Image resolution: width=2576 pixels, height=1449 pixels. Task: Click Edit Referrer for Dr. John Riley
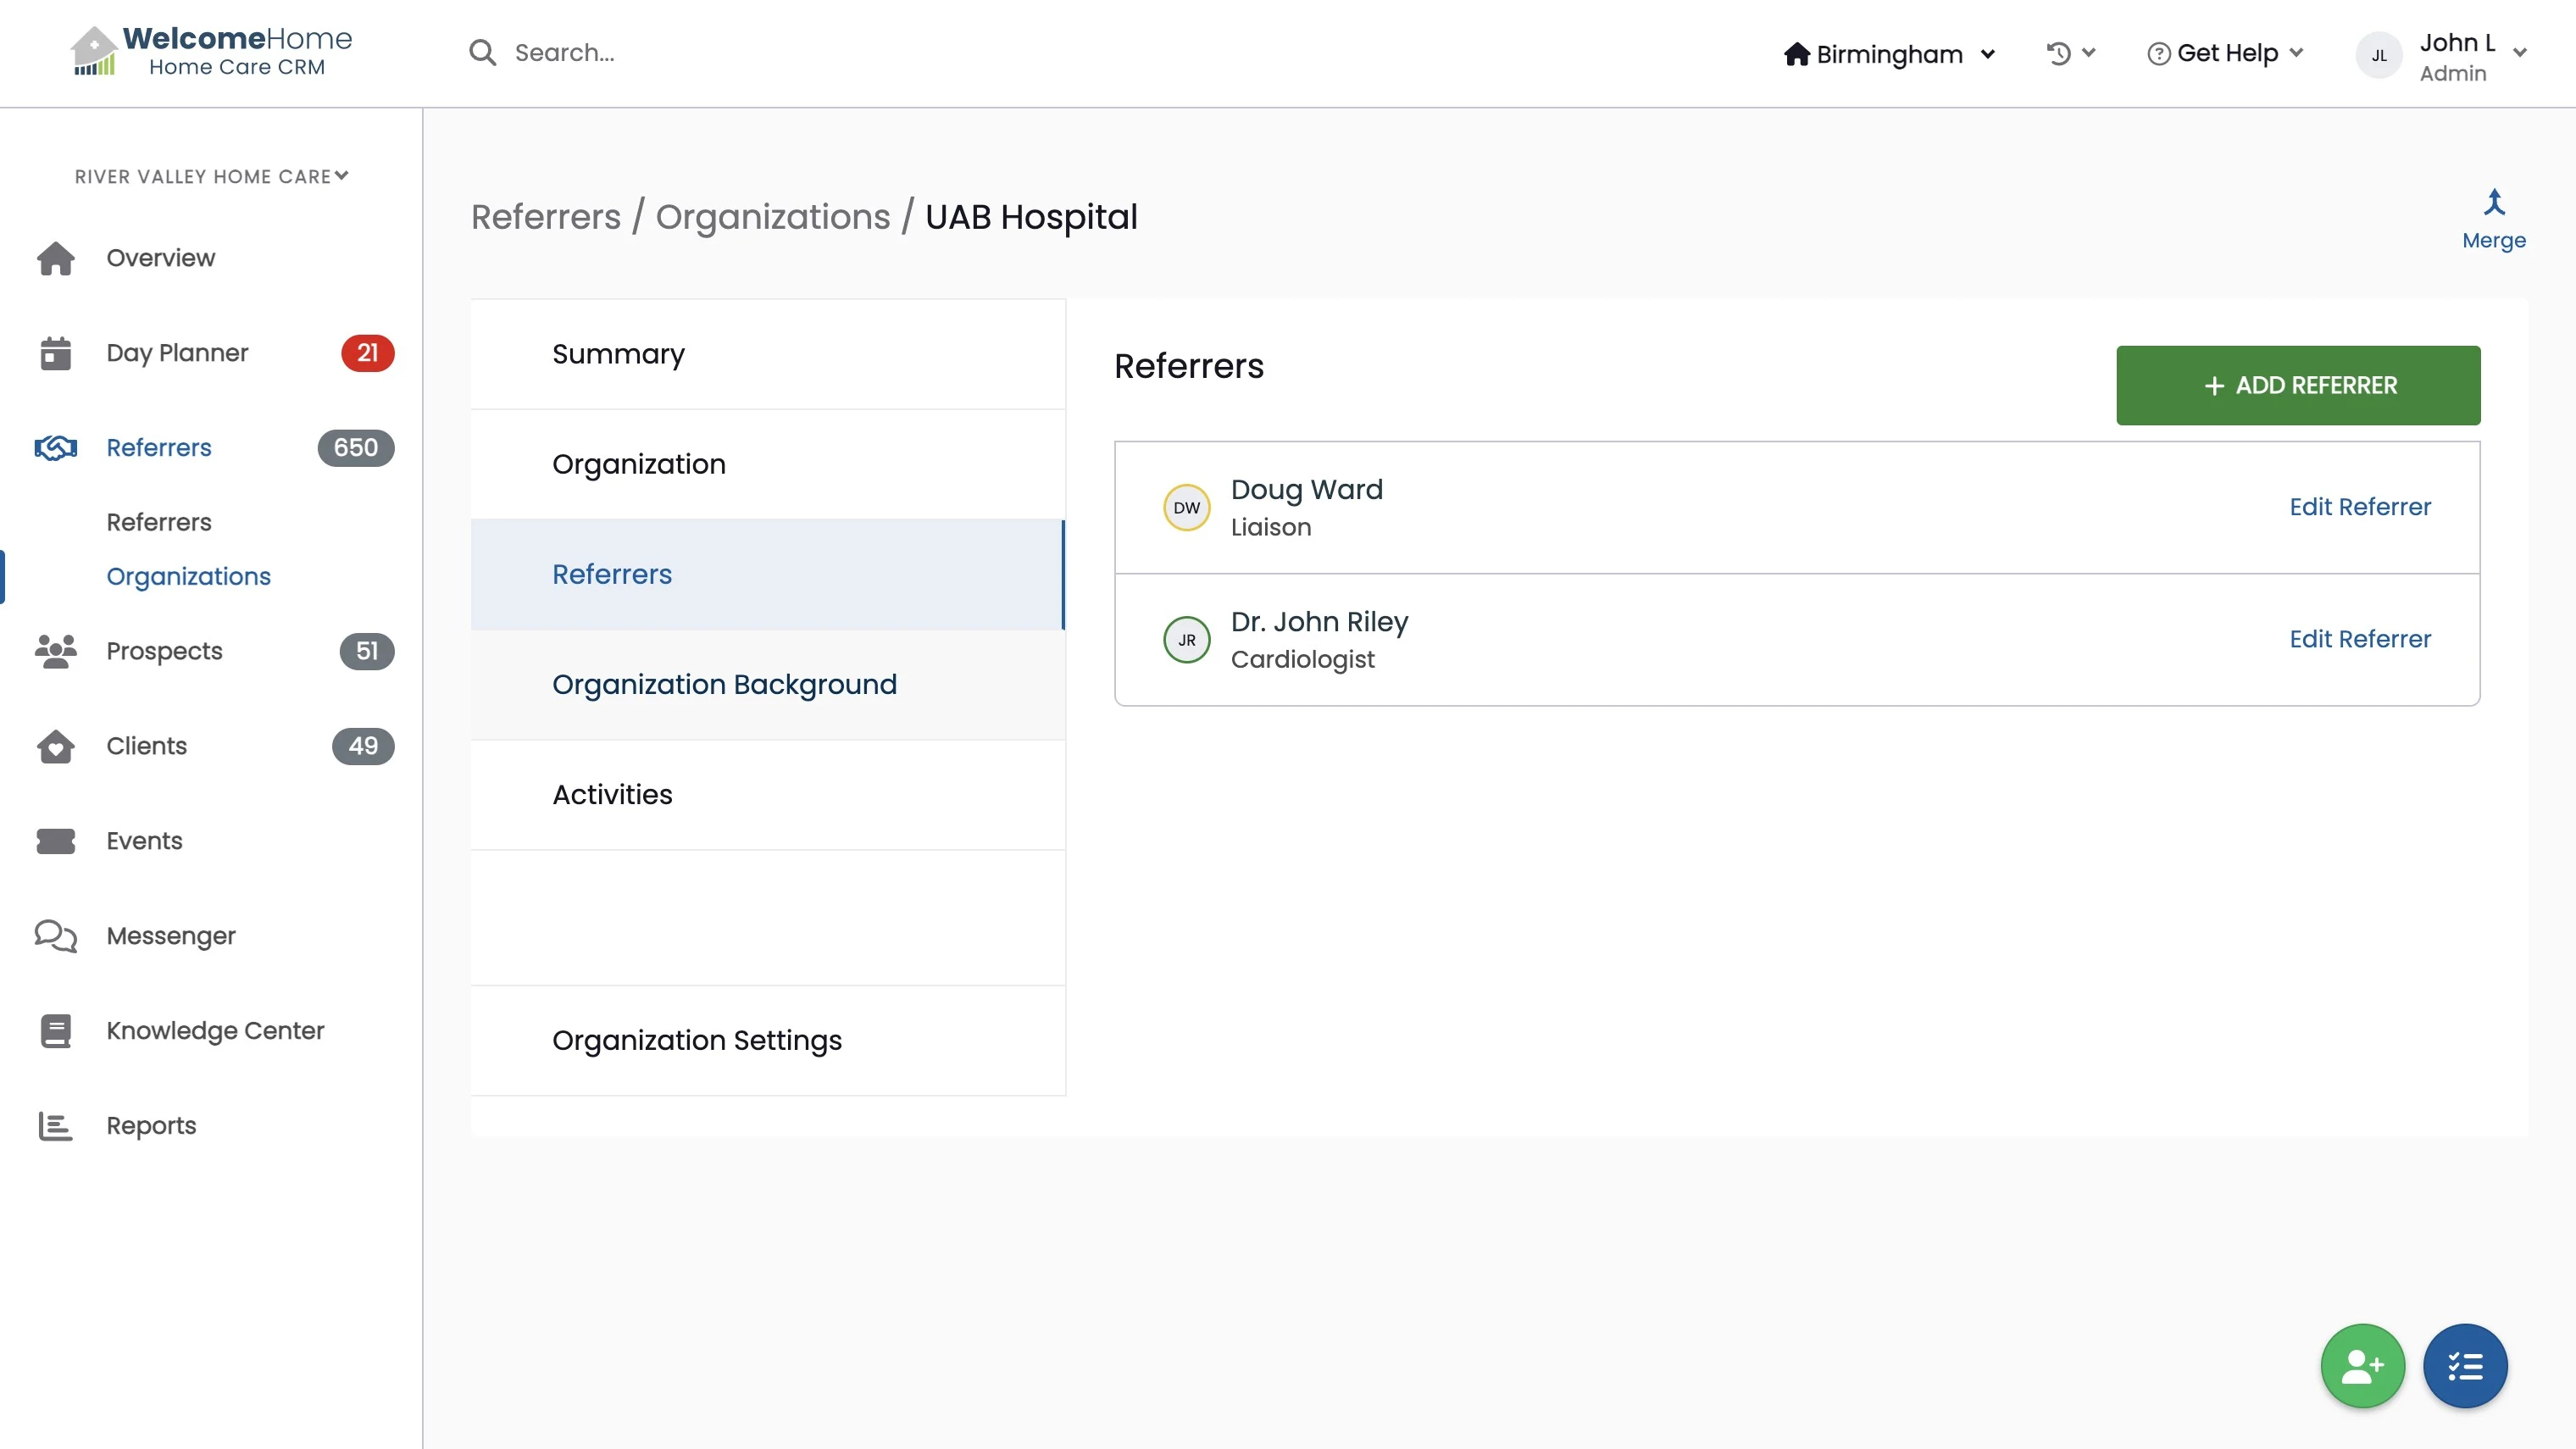click(2359, 640)
